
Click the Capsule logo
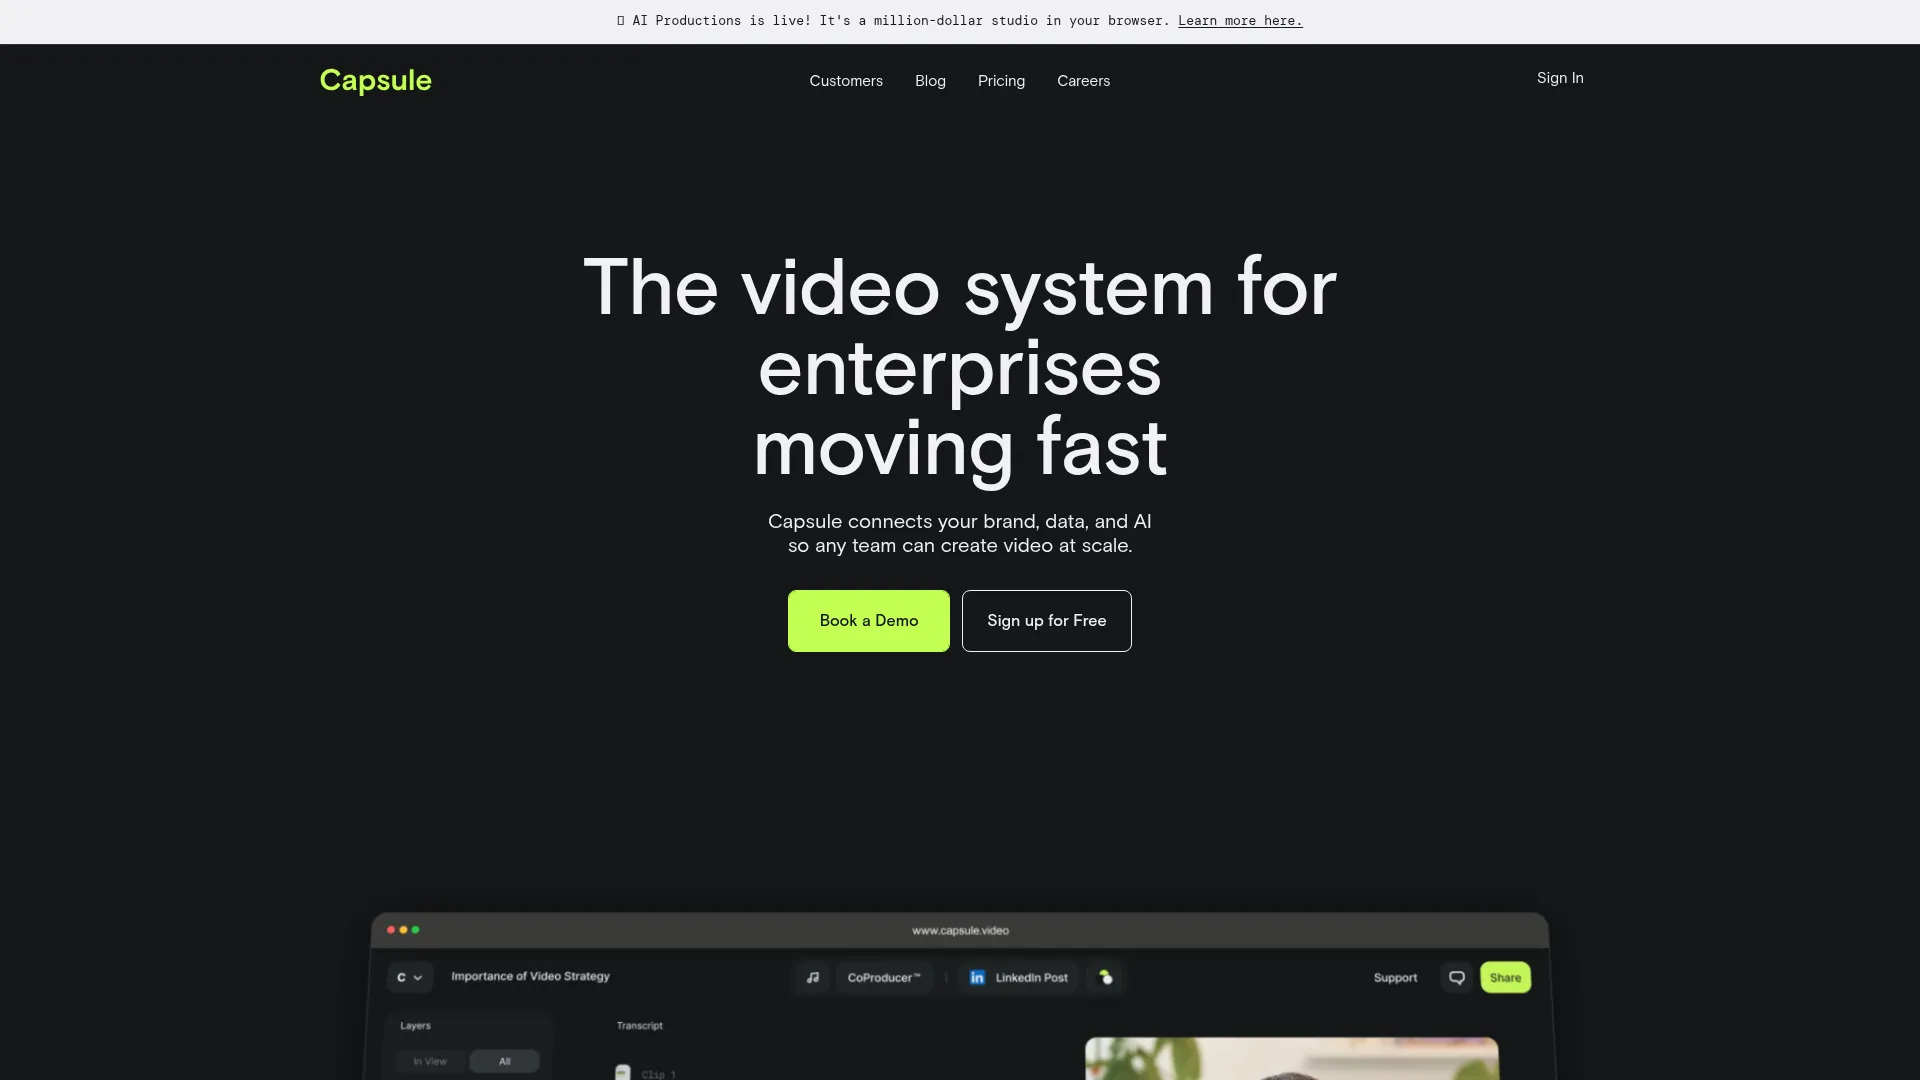(375, 80)
